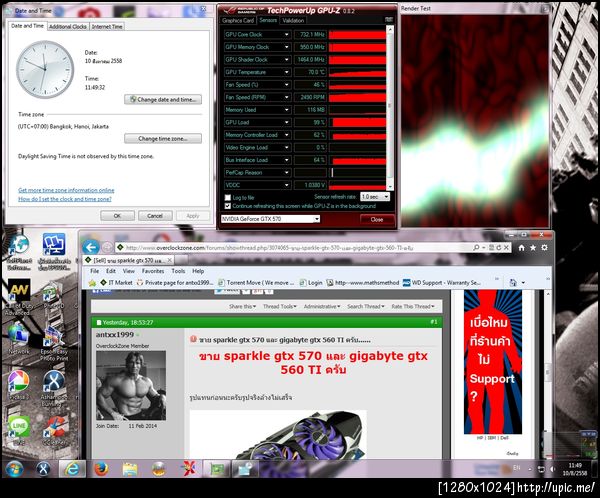Expand GPU Core Clock sensor dropdown
Image resolution: width=600 pixels, height=498 pixels.
[286, 34]
